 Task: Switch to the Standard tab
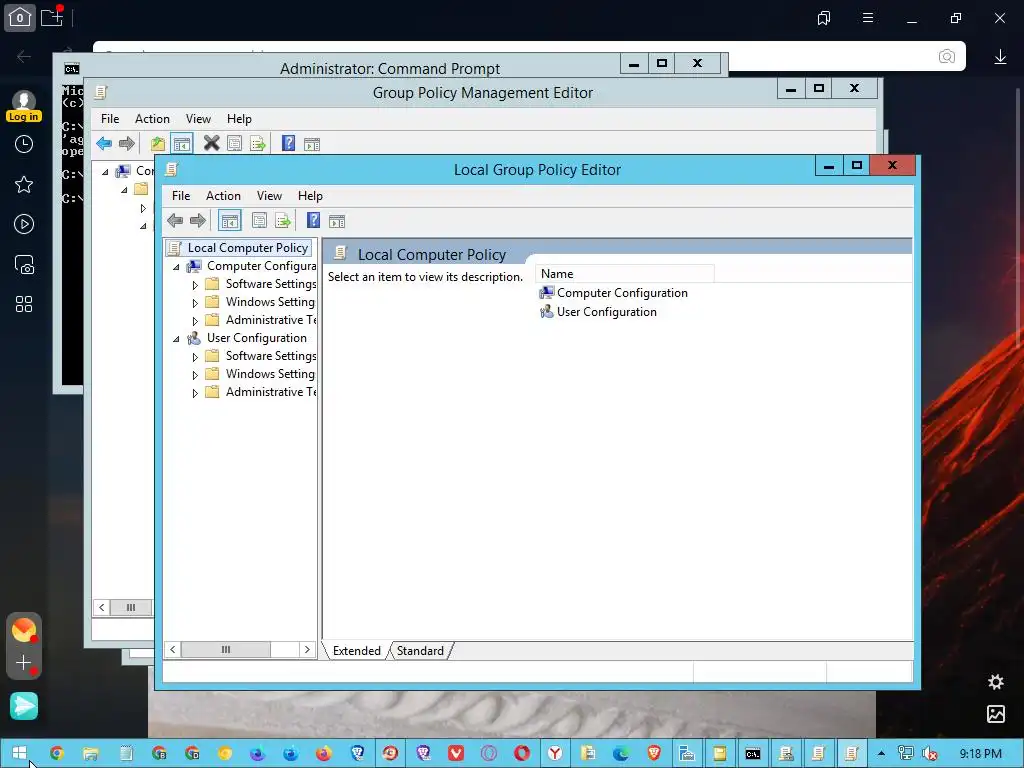[420, 650]
